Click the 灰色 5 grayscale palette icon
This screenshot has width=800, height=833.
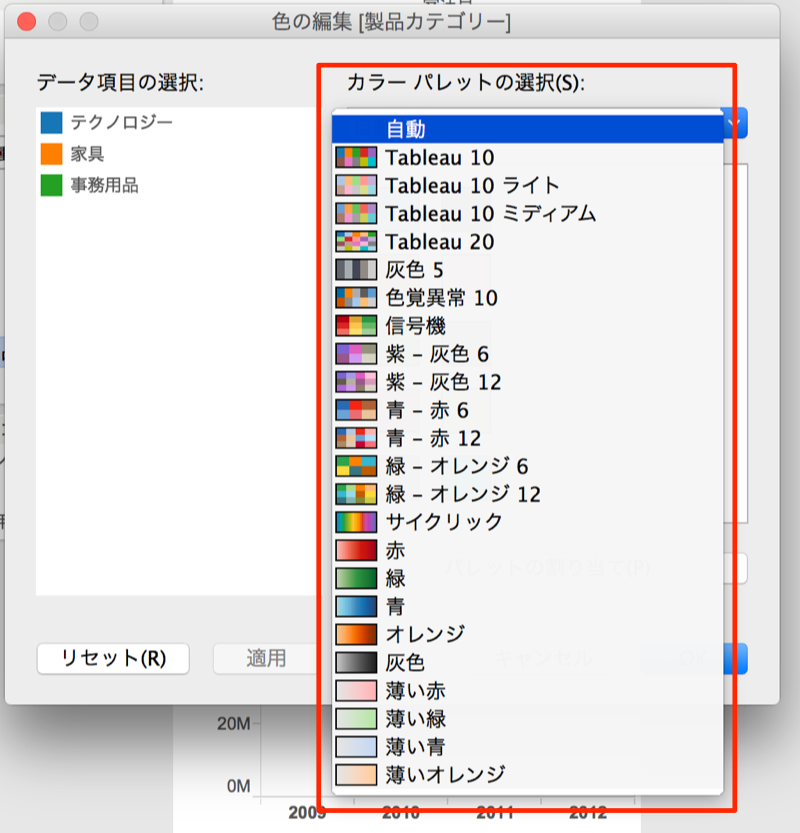coord(357,269)
